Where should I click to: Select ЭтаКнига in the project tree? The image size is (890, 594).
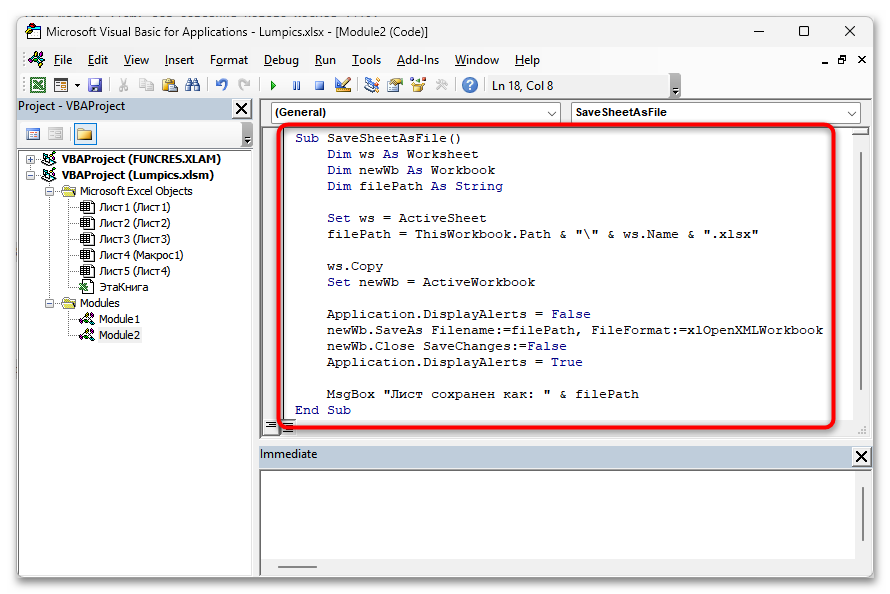pos(122,287)
